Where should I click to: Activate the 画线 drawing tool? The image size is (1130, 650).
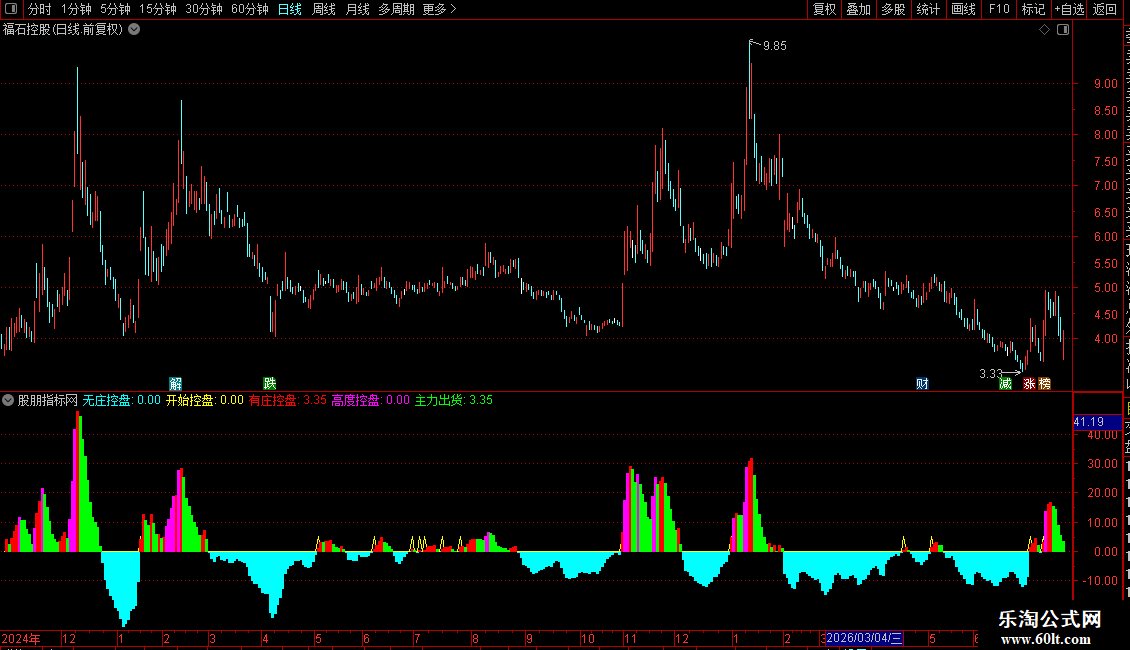click(964, 9)
